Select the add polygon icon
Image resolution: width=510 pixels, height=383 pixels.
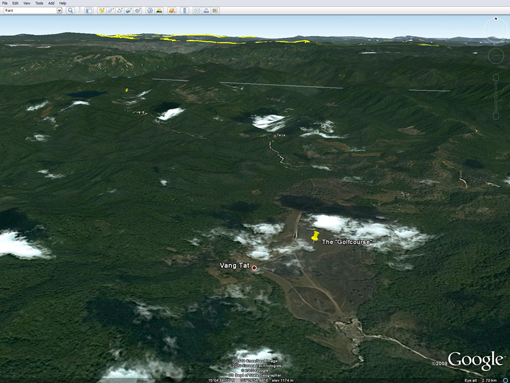click(110, 10)
